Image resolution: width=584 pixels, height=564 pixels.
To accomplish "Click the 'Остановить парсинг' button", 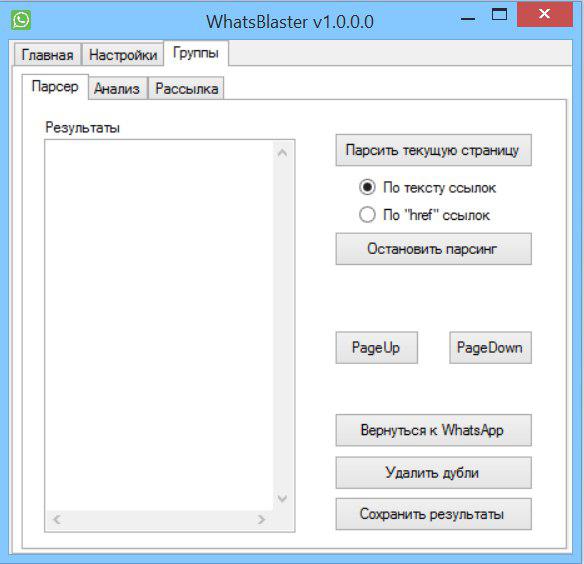I will coord(434,249).
